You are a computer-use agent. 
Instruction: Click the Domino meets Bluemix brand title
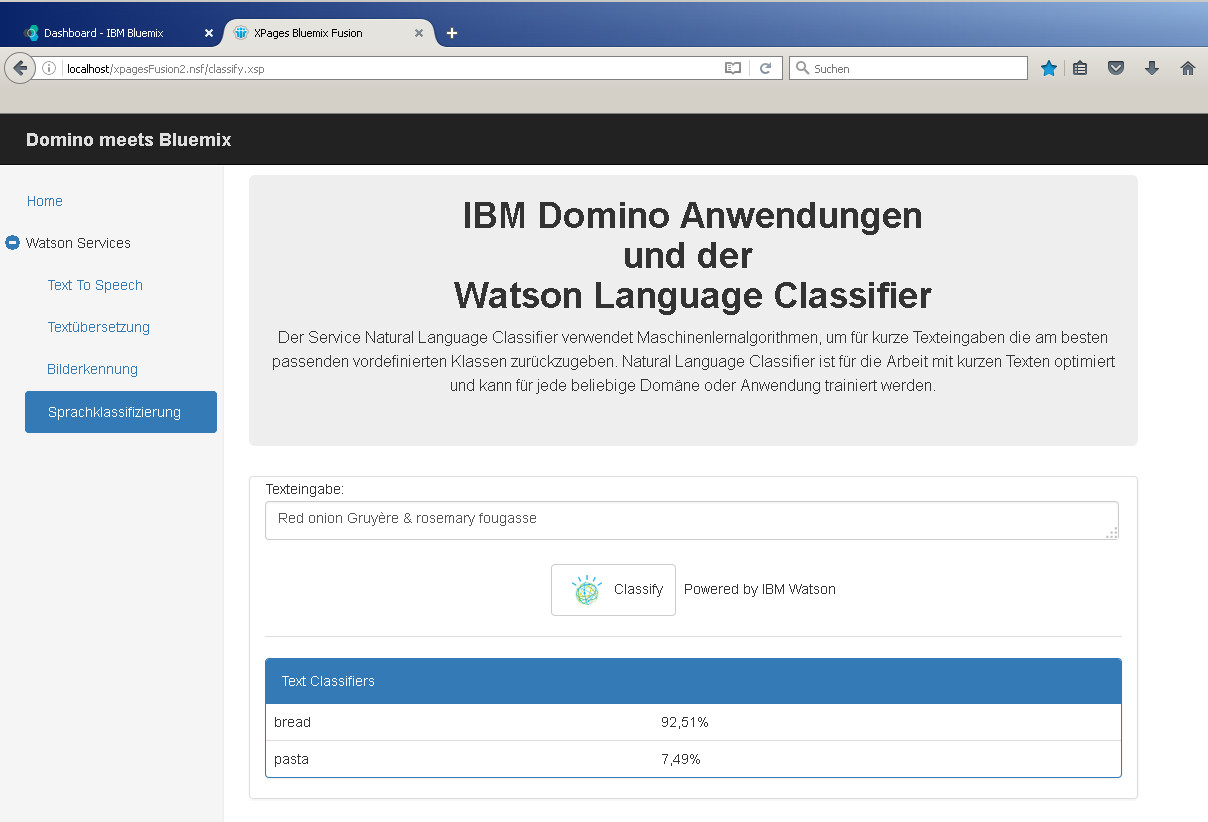[x=128, y=140]
